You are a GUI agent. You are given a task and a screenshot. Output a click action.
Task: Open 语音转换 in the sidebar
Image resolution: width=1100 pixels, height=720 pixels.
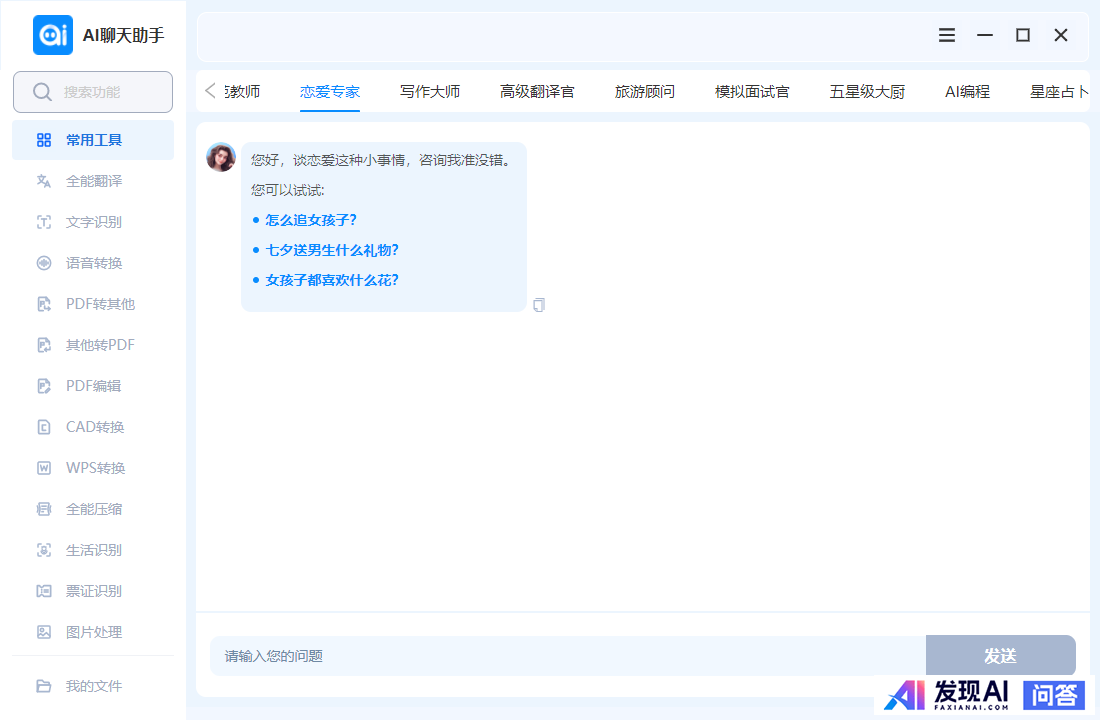point(94,263)
